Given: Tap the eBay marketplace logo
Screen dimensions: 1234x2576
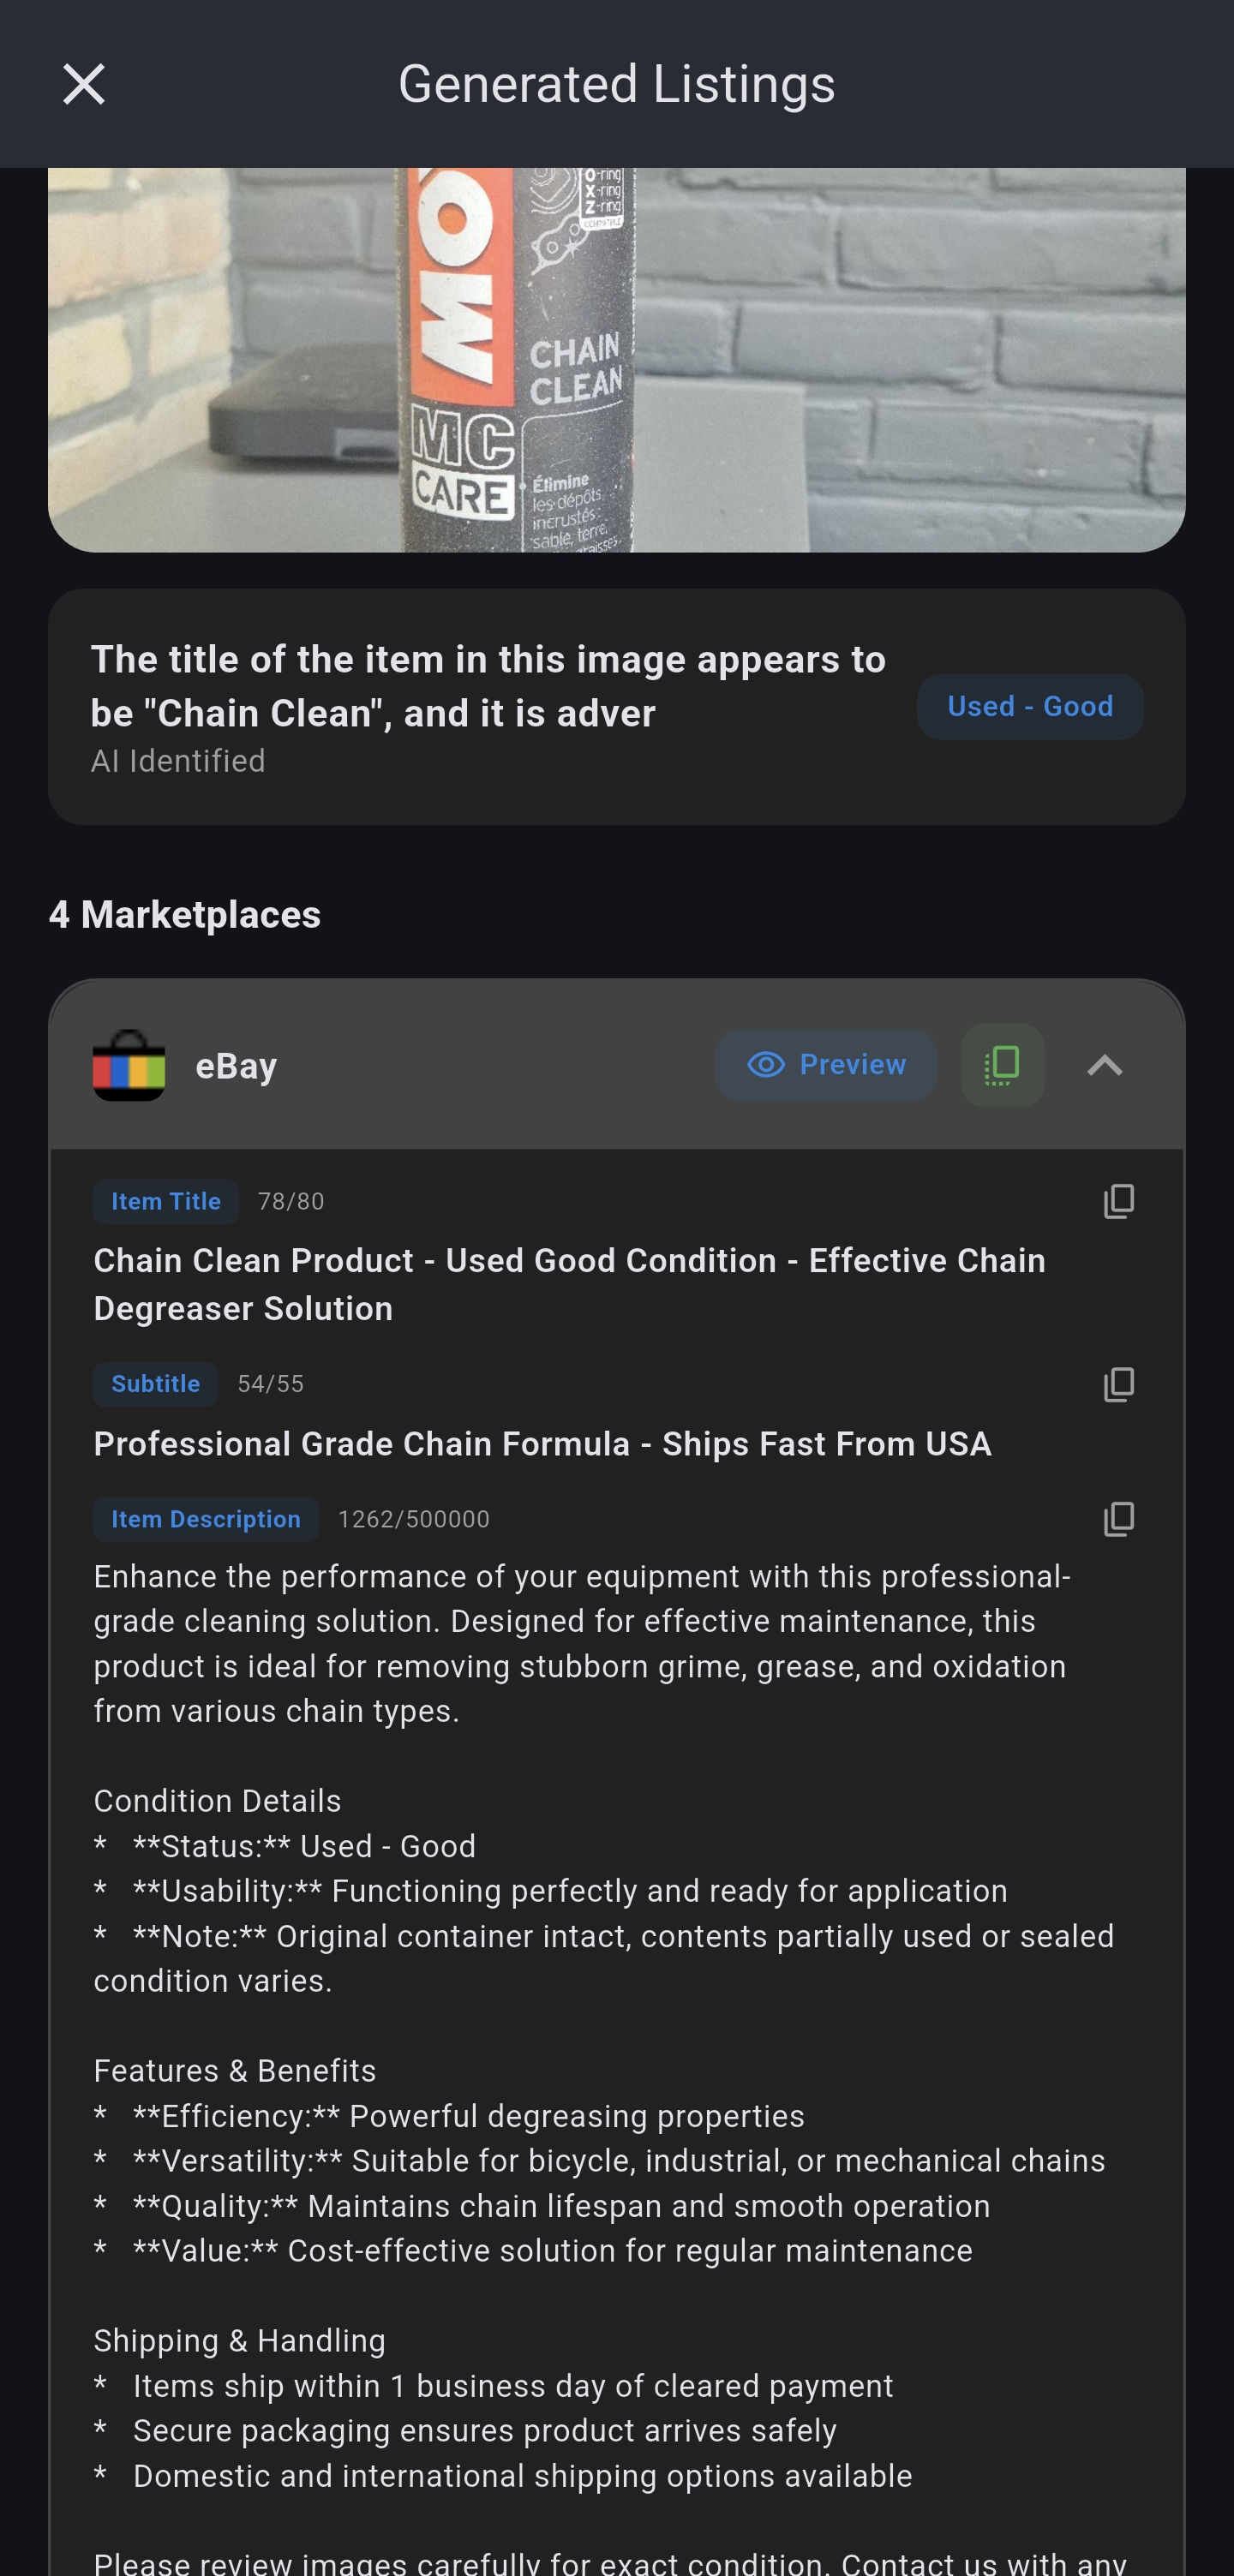Looking at the screenshot, I should (x=129, y=1065).
